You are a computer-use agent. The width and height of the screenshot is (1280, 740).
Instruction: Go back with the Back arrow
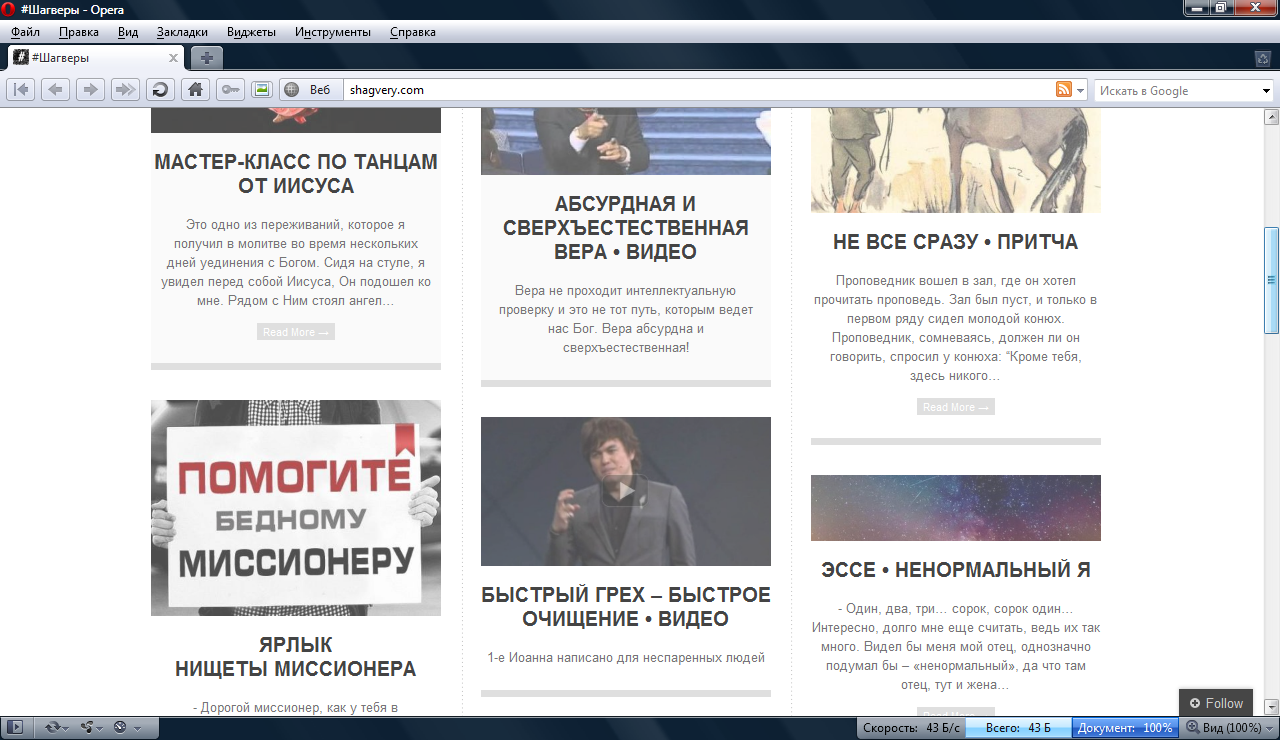(x=56, y=90)
